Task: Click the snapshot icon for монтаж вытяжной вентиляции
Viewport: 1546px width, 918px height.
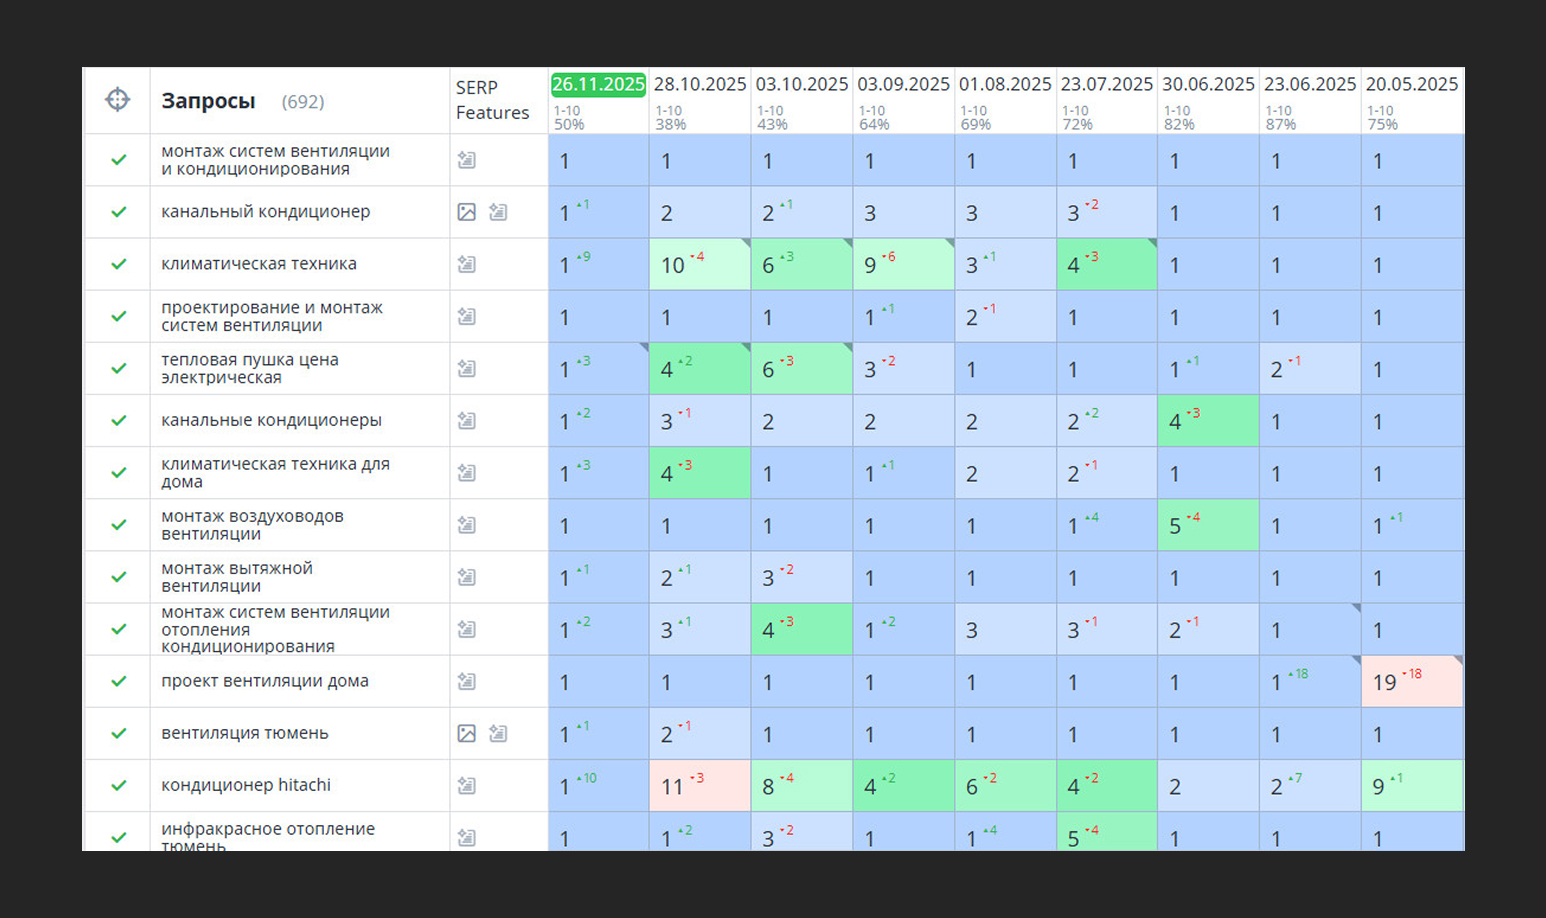Action: [467, 577]
